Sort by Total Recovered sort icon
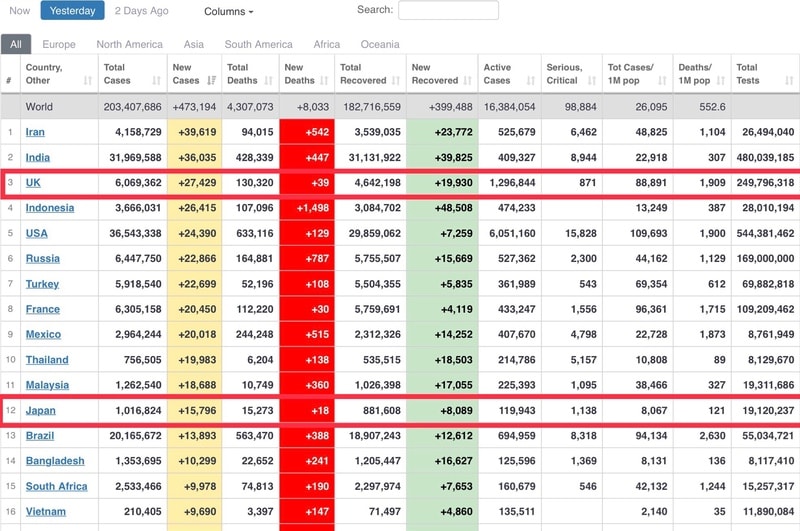The width and height of the screenshot is (800, 531). pos(396,81)
